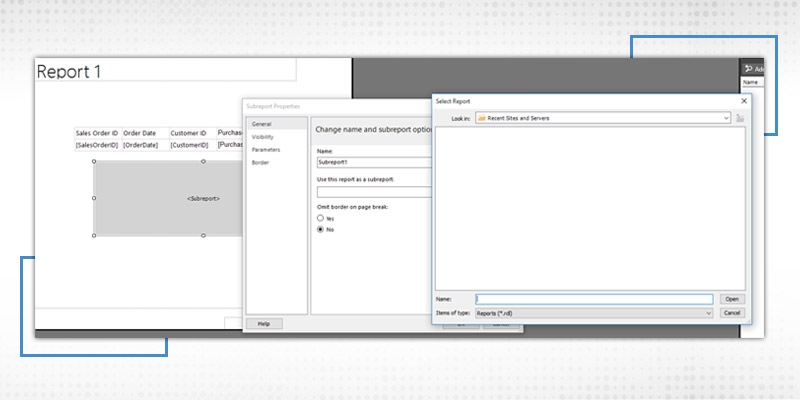This screenshot has height=400, width=800.
Task: Open the Border page
Action: pyautogui.click(x=260, y=161)
